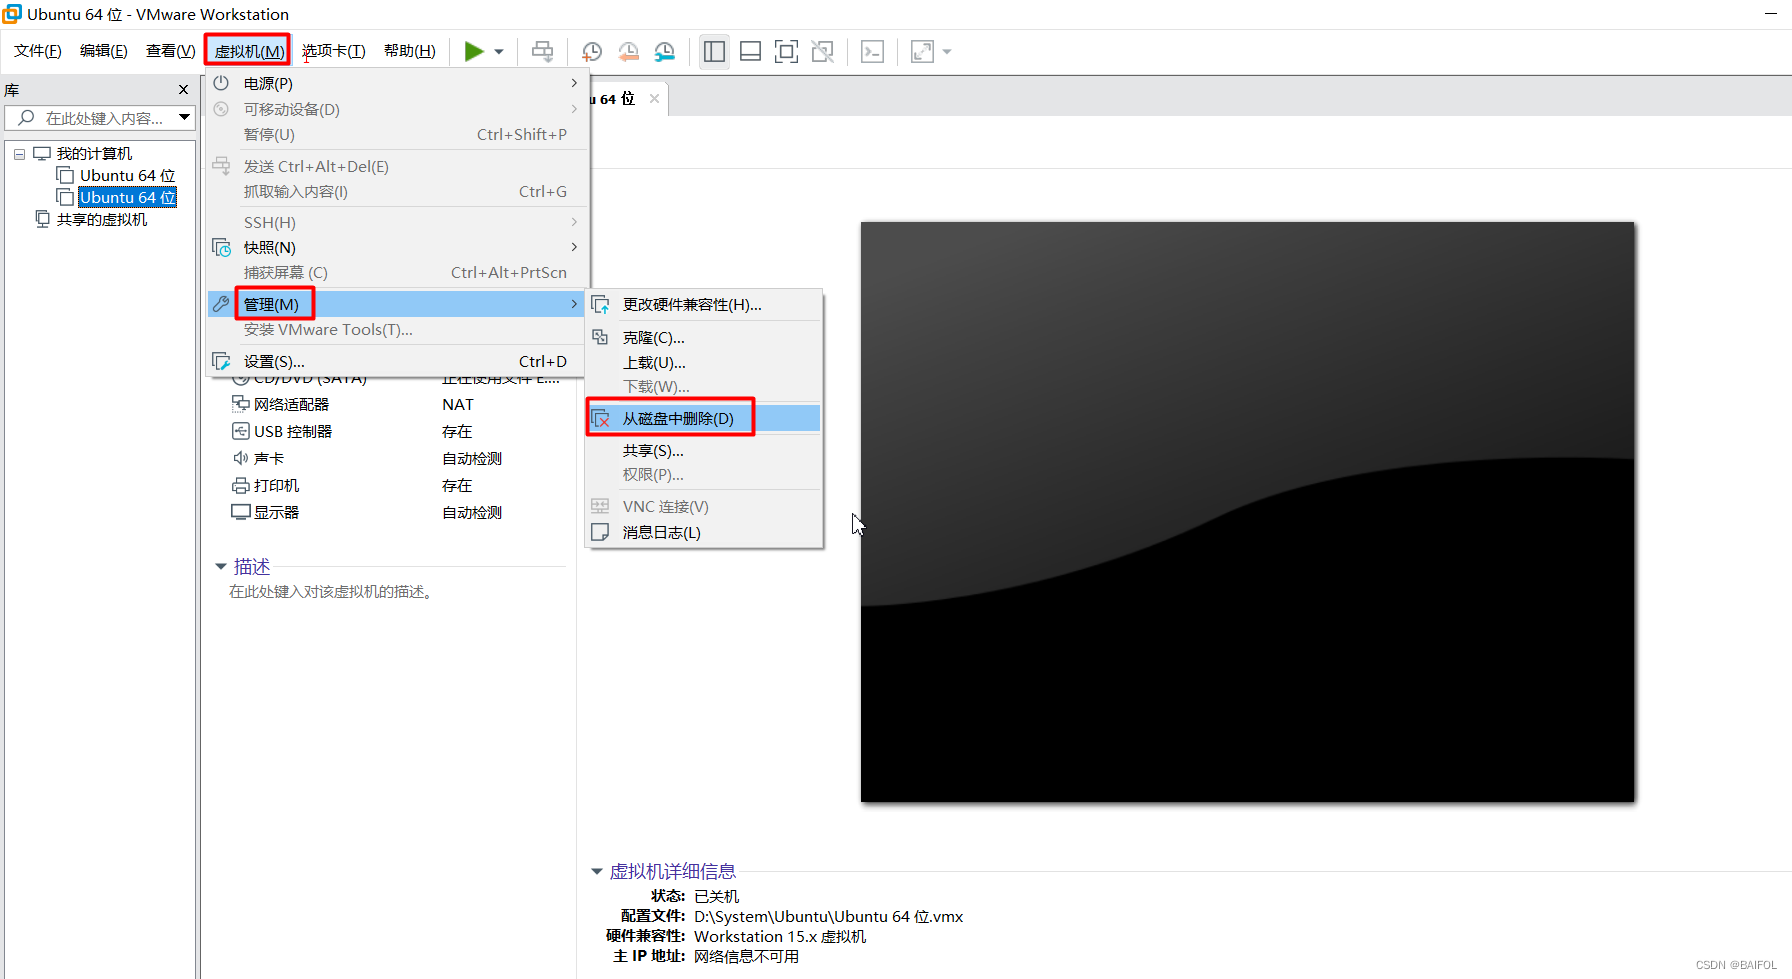1792x979 pixels.
Task: Click the take snapshot toolbar icon
Action: click(592, 51)
